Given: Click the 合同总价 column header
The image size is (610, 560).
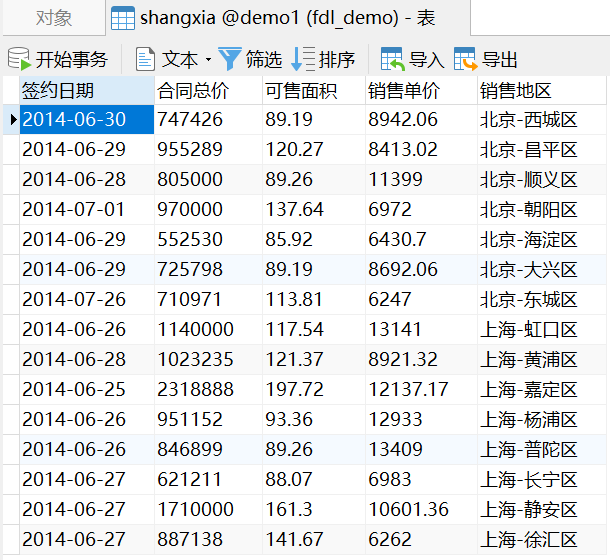Looking at the screenshot, I should [209, 91].
